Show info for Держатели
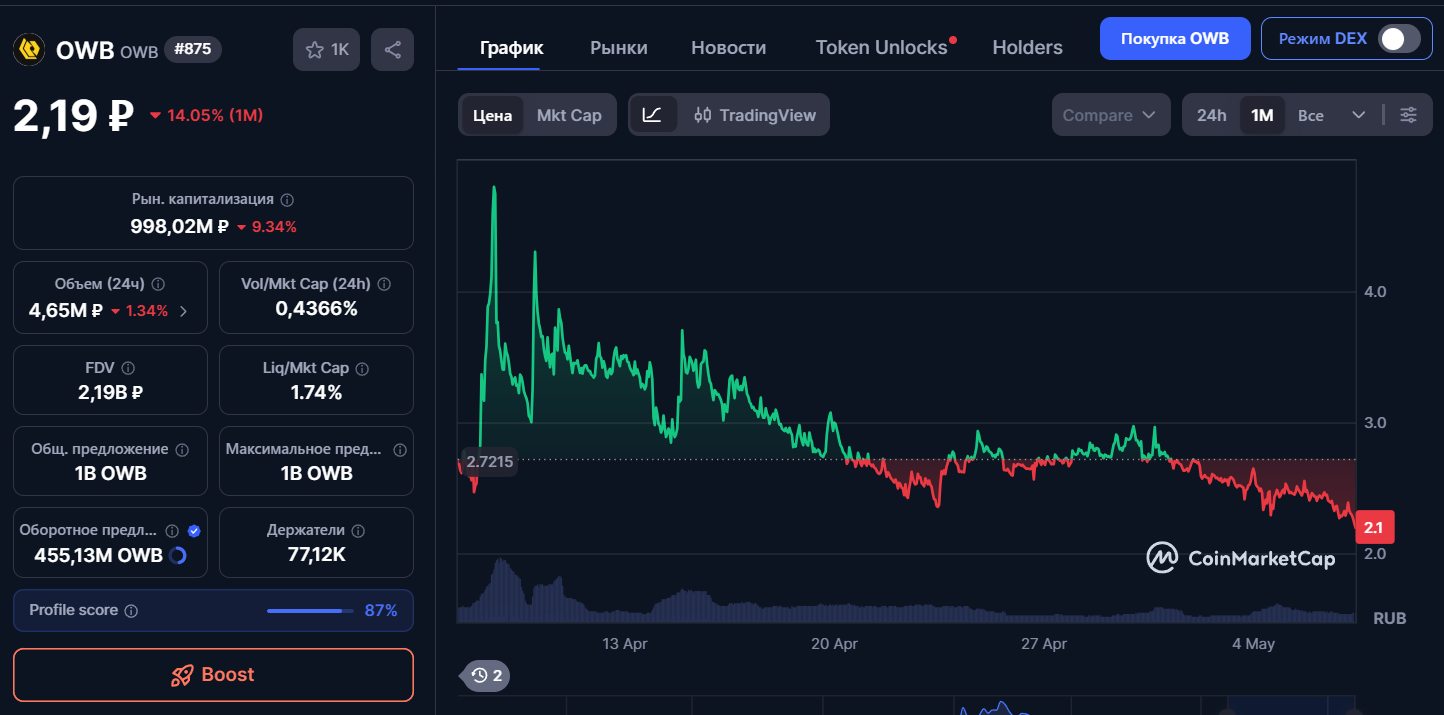 [x=358, y=531]
